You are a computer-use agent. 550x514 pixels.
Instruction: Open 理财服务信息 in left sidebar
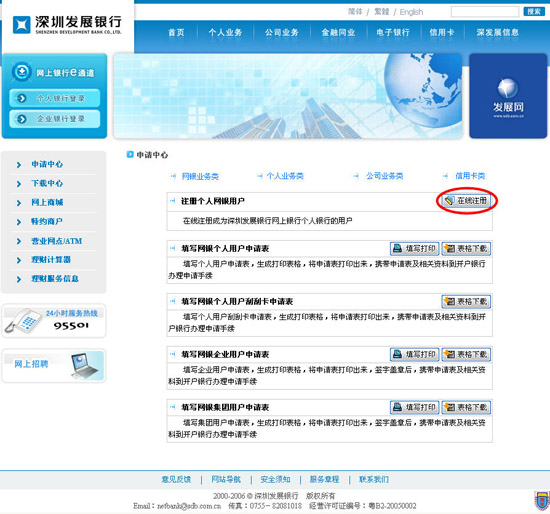tap(55, 279)
